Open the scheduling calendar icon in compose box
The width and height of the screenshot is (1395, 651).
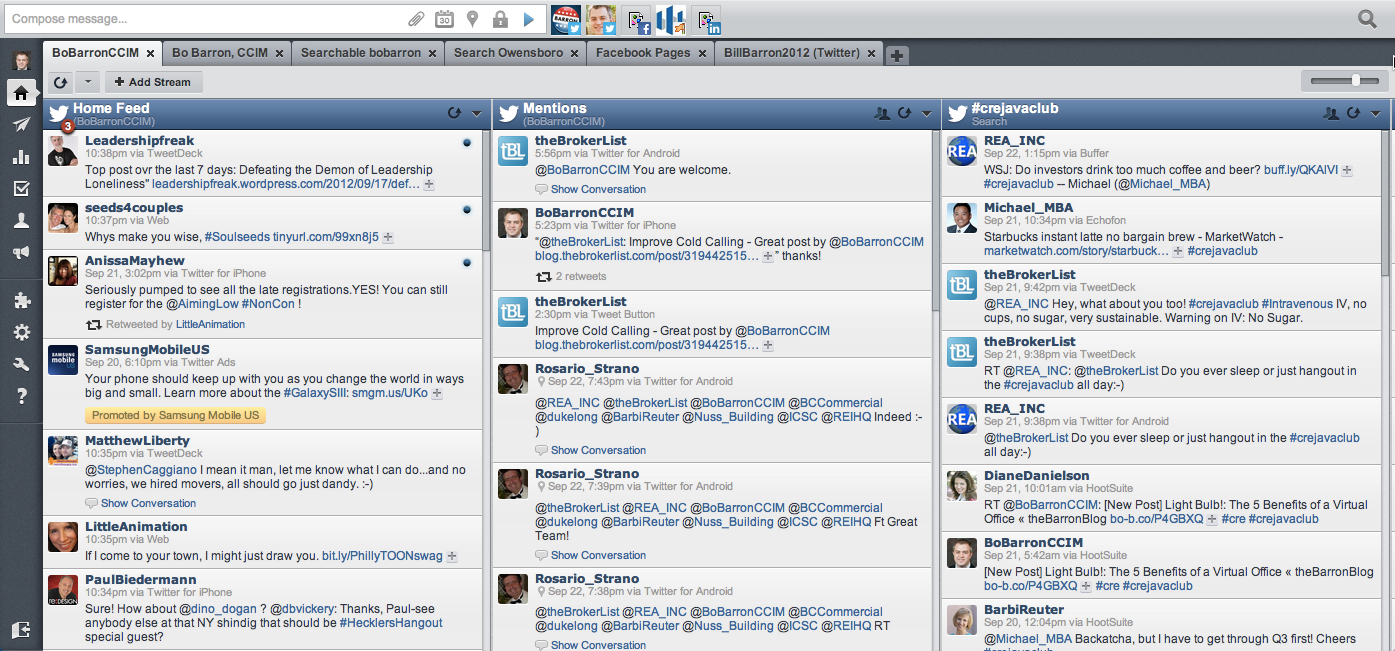444,19
